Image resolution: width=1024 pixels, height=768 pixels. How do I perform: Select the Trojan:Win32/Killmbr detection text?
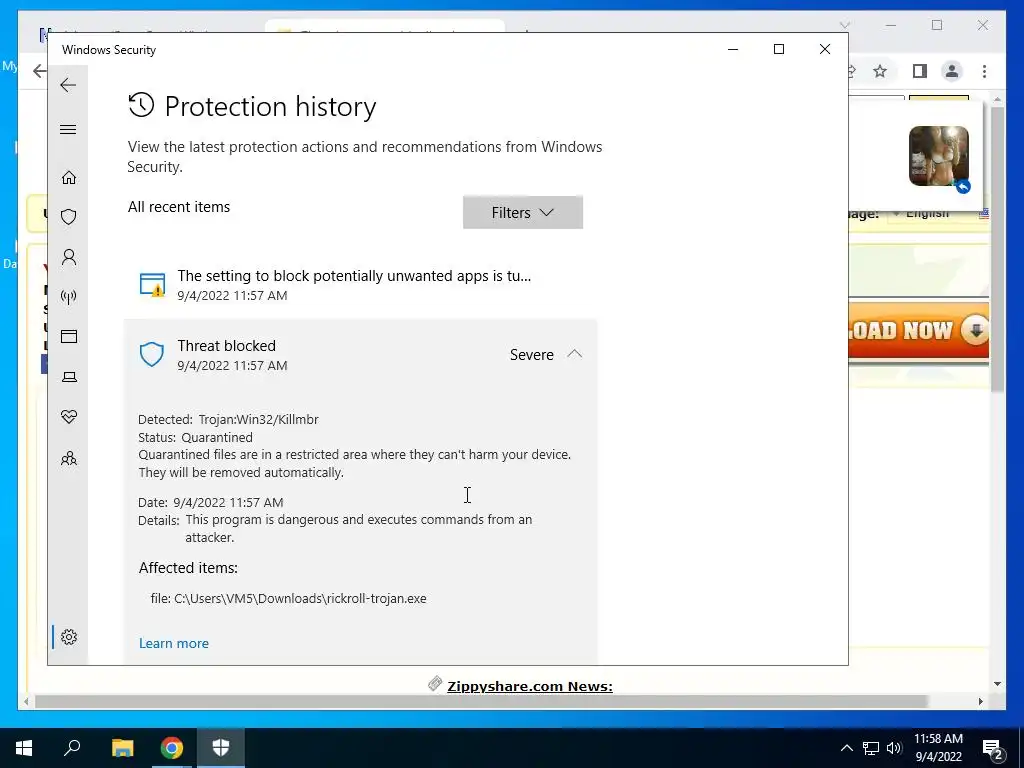tap(259, 419)
